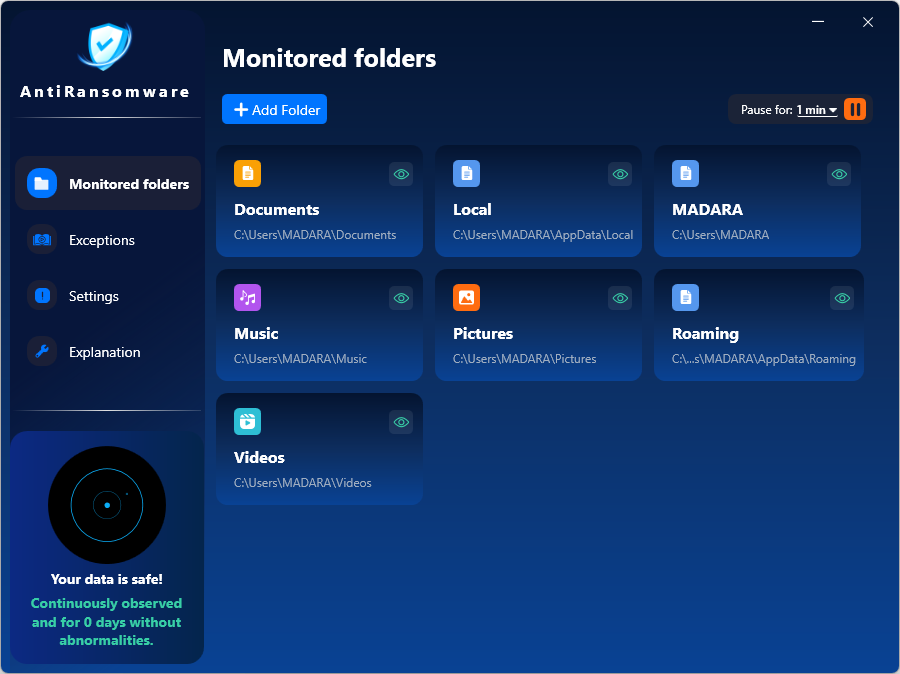Click the AntiRansomware shield logo
Image resolution: width=900 pixels, height=674 pixels.
point(105,46)
